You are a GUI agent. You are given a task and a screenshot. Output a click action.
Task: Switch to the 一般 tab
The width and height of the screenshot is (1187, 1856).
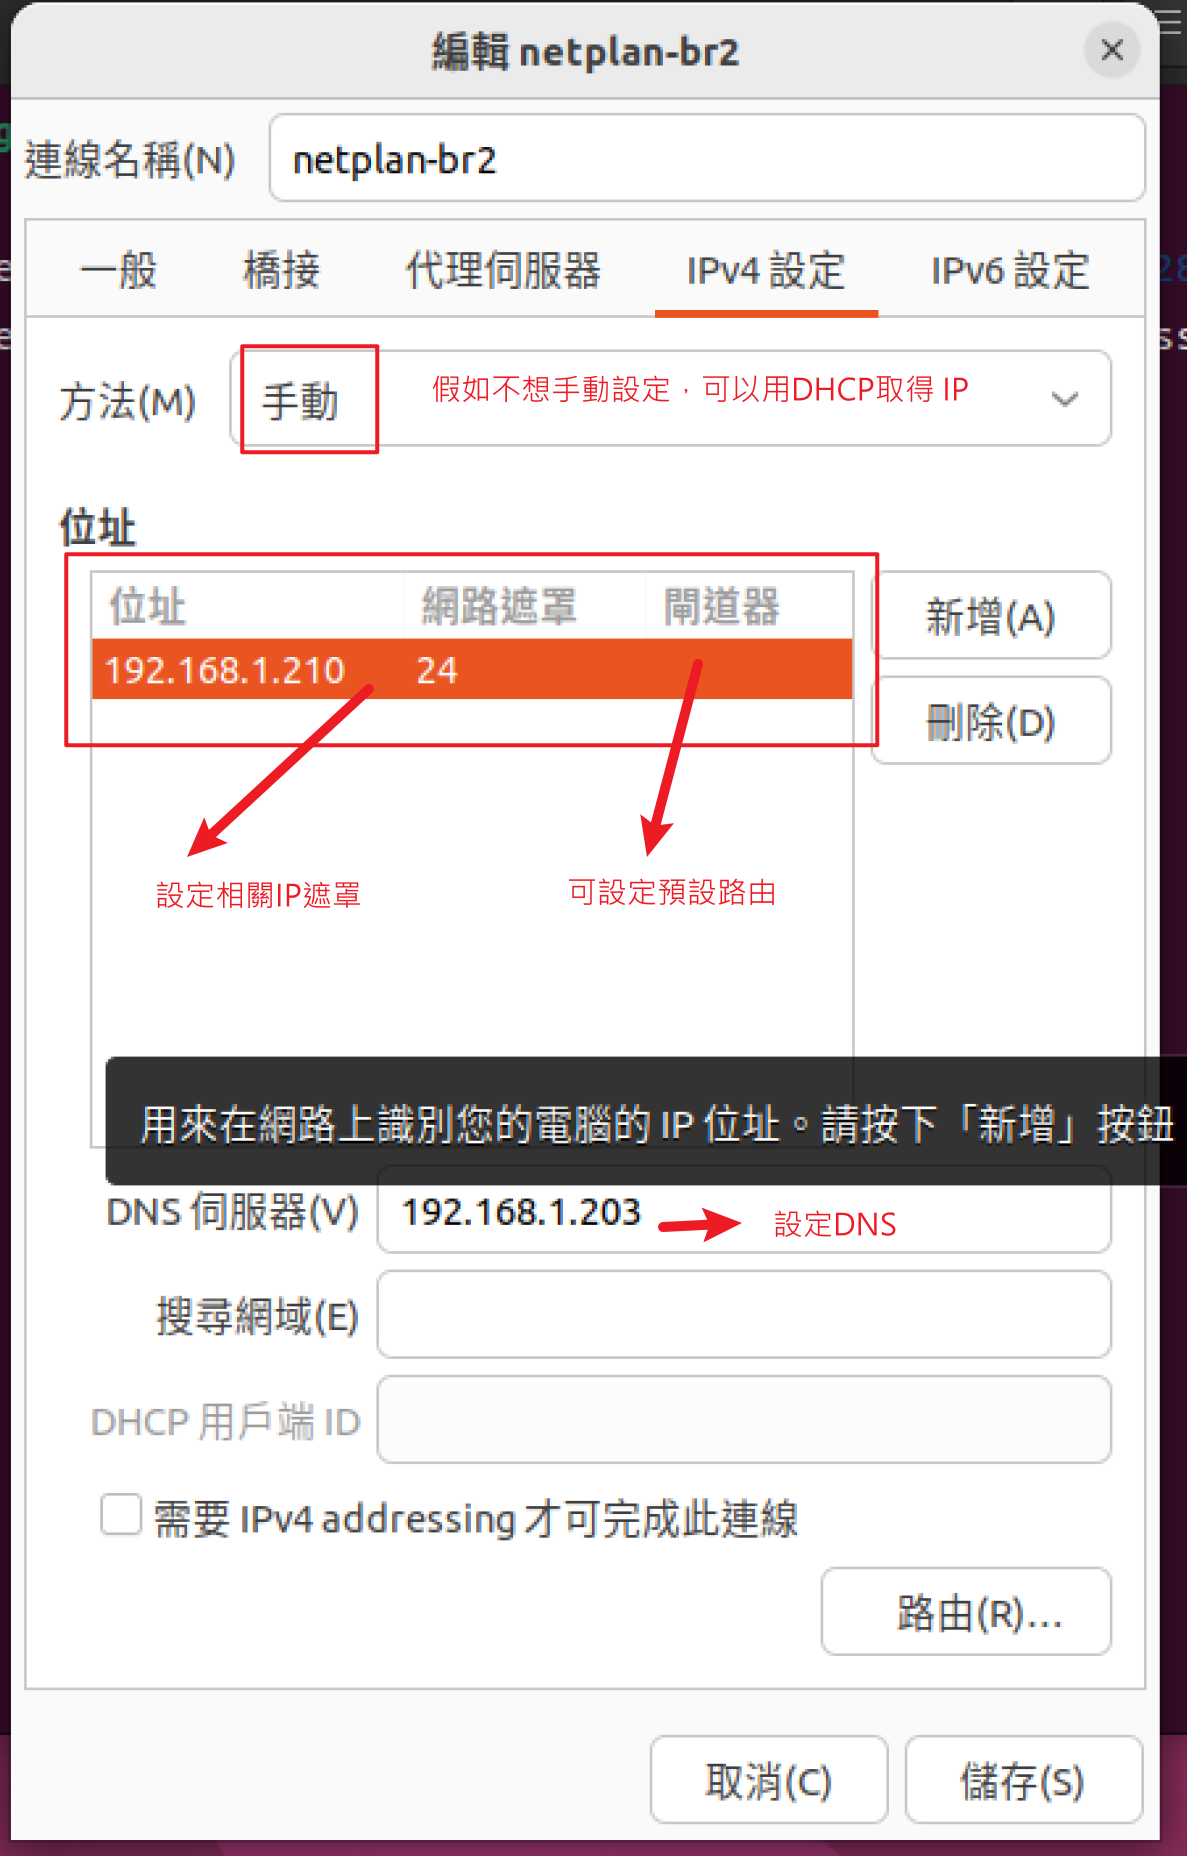(118, 270)
